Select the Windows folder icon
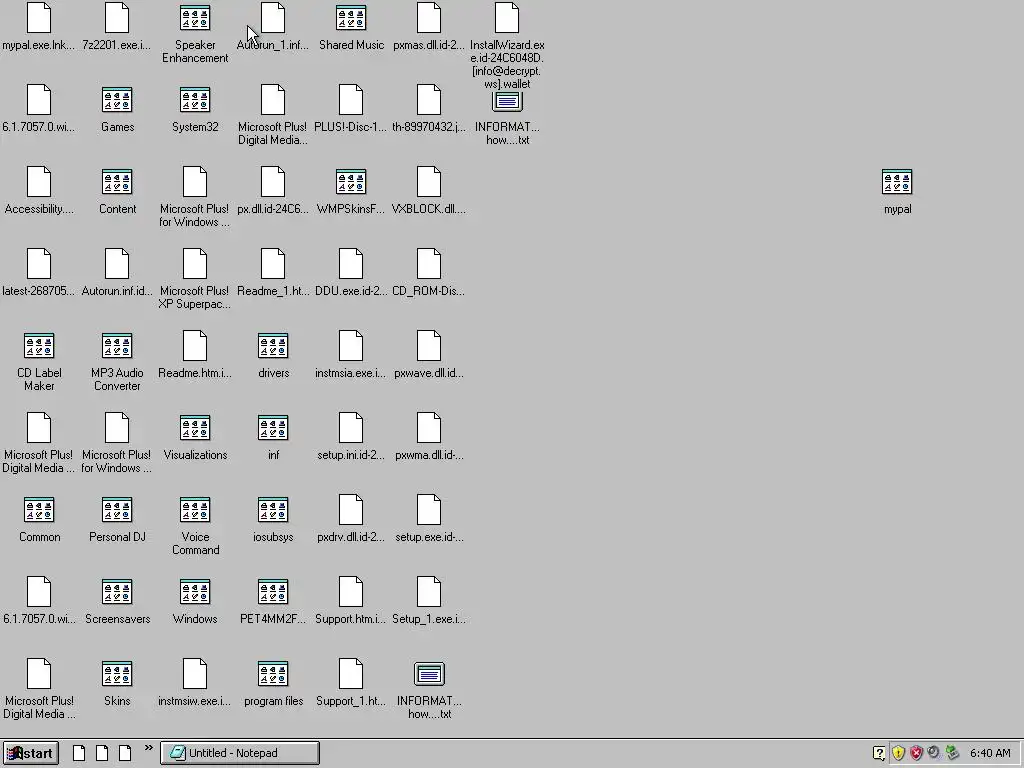The width and height of the screenshot is (1024, 768). tap(195, 592)
